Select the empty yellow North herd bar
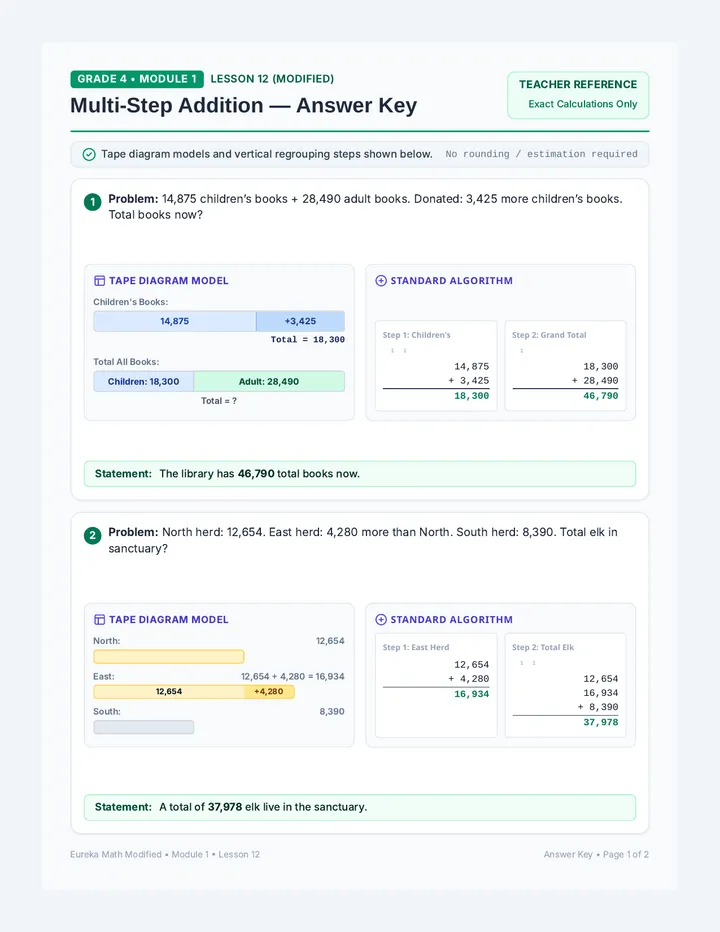The image size is (720, 932). pos(169,656)
